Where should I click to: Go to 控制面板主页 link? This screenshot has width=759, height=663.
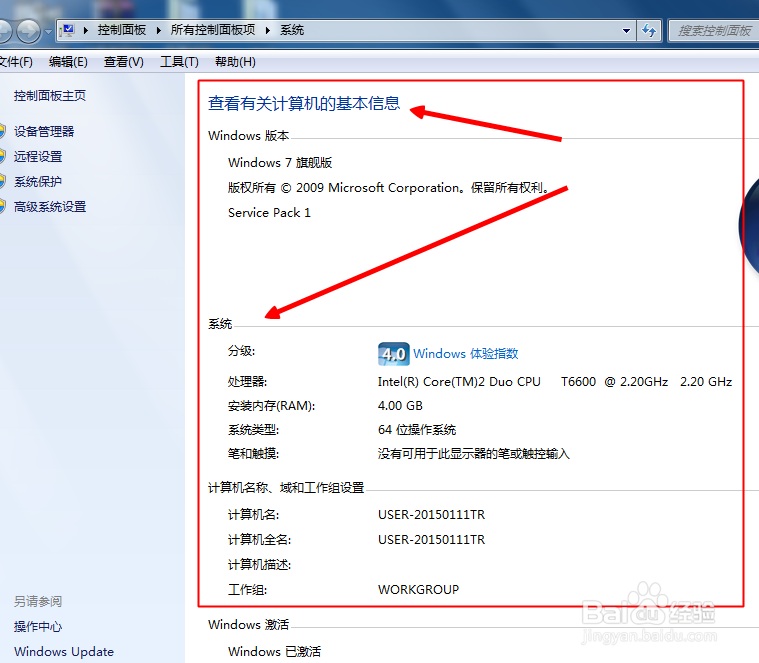[x=50, y=96]
